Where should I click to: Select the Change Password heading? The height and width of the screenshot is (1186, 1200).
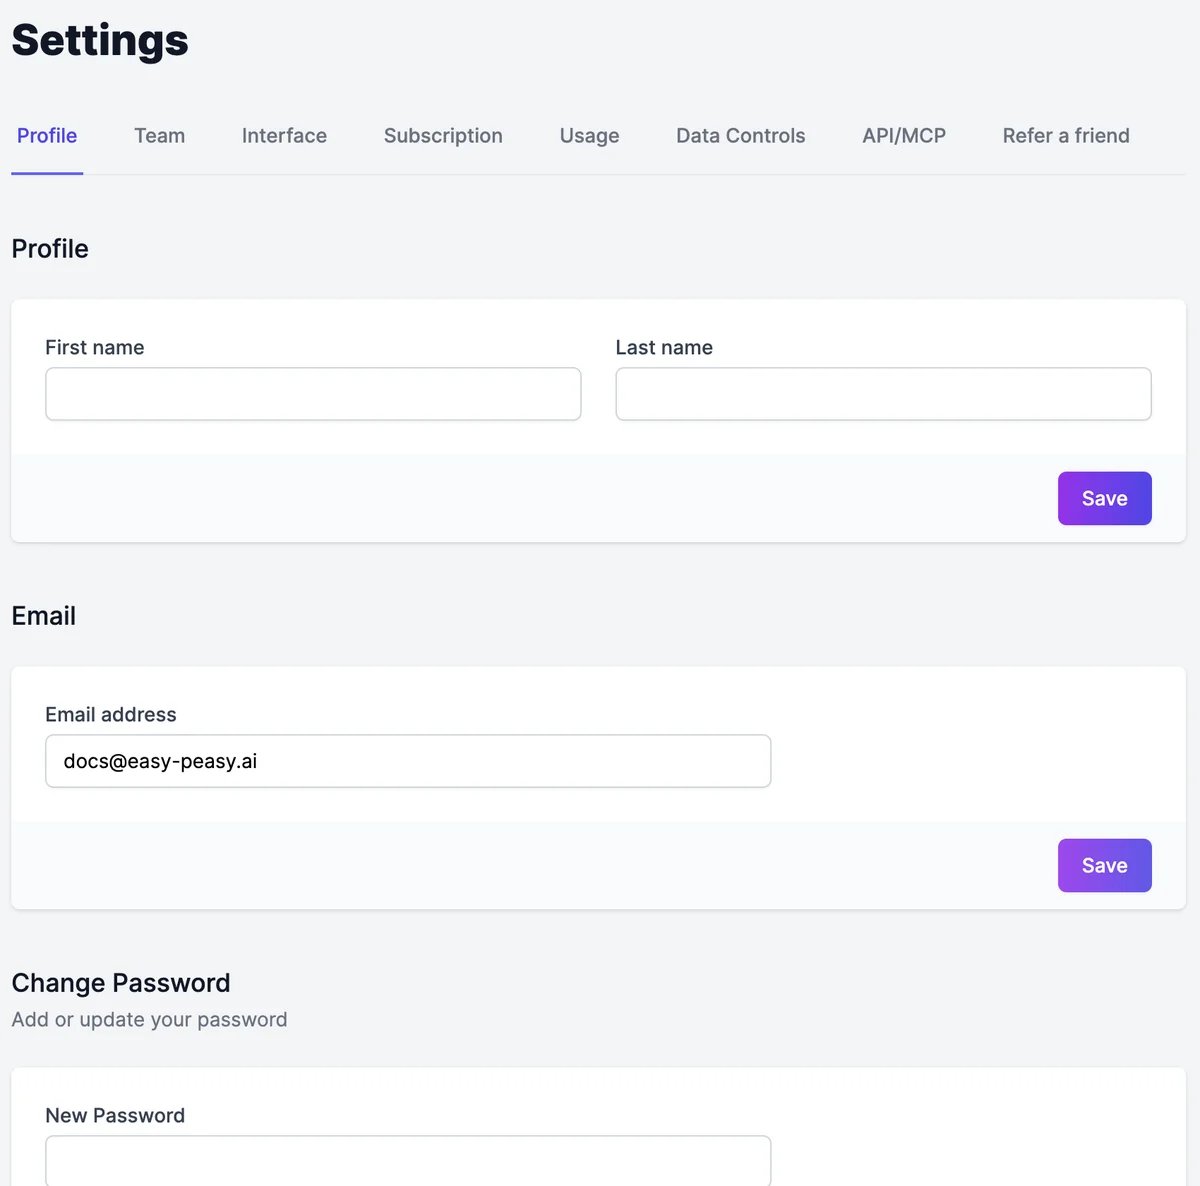click(x=121, y=983)
